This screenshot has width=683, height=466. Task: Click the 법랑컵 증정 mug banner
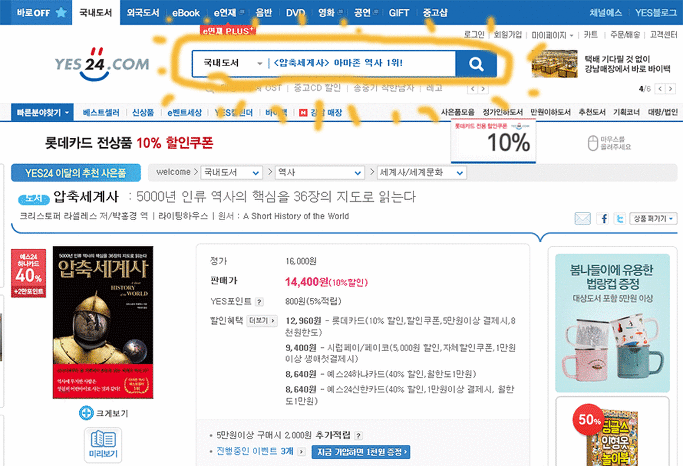[612, 323]
